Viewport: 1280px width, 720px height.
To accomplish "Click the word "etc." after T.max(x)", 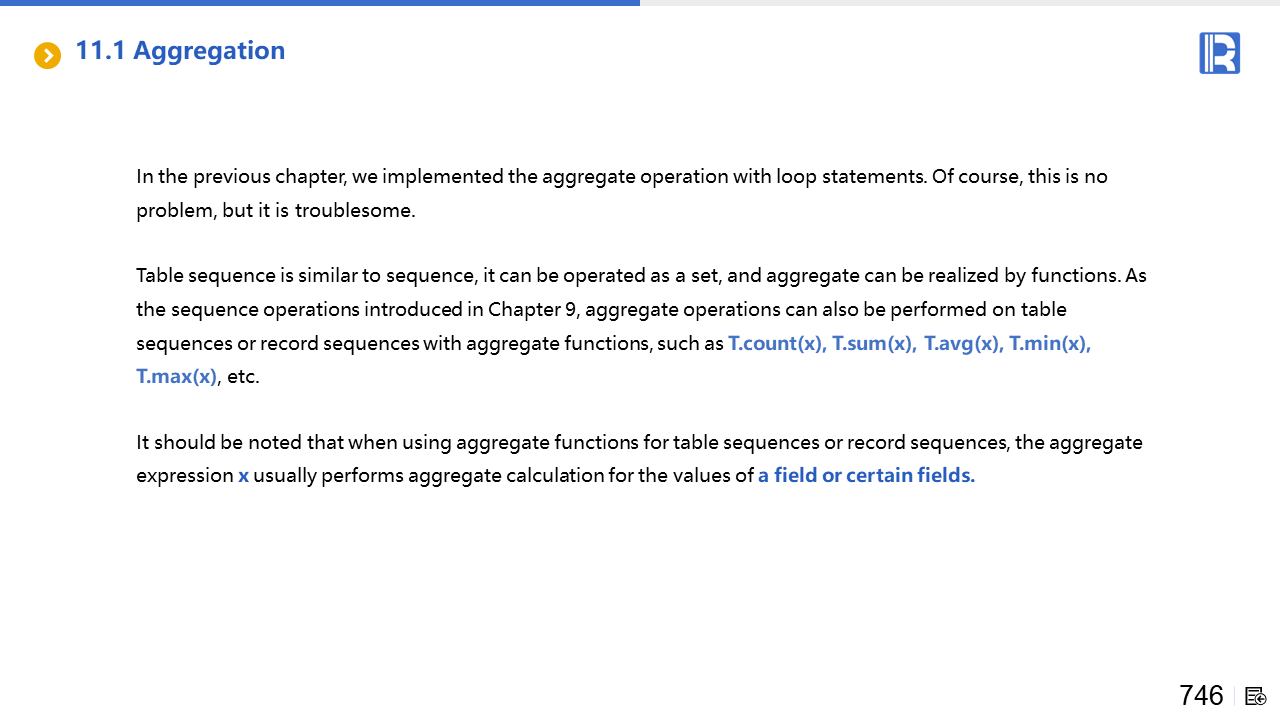I will pos(243,377).
